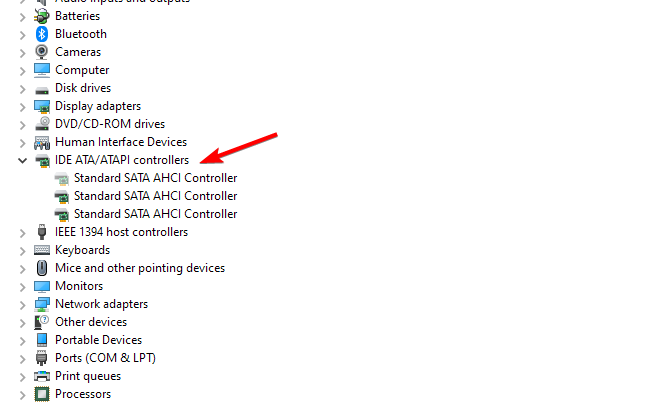Click the Cameras webcam icon

[x=42, y=52]
